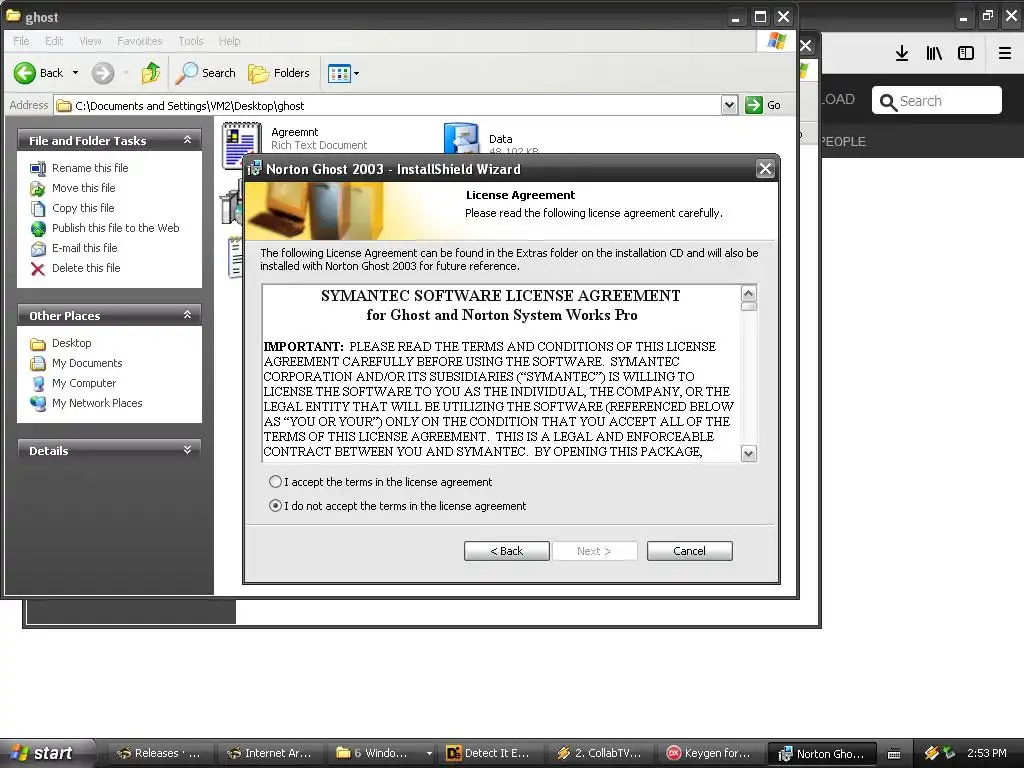
Task: Click the green Back arrow in Explorer
Action: (25, 73)
